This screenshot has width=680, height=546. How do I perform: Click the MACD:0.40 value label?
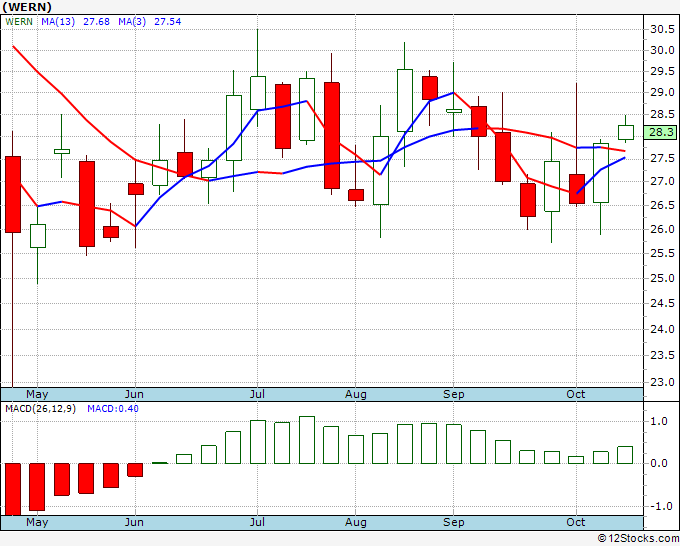113,409
